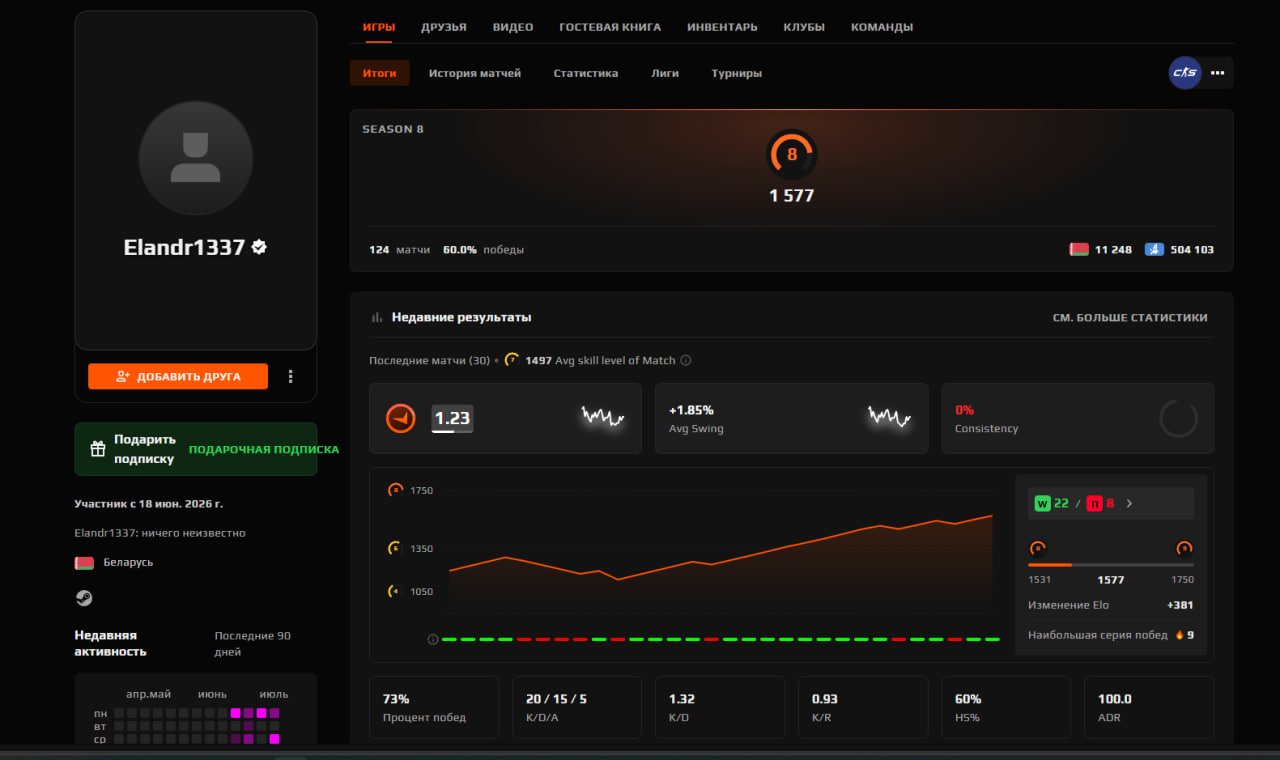Click the Elo value 1 577
Viewport: 1280px width, 760px height.
pos(792,196)
